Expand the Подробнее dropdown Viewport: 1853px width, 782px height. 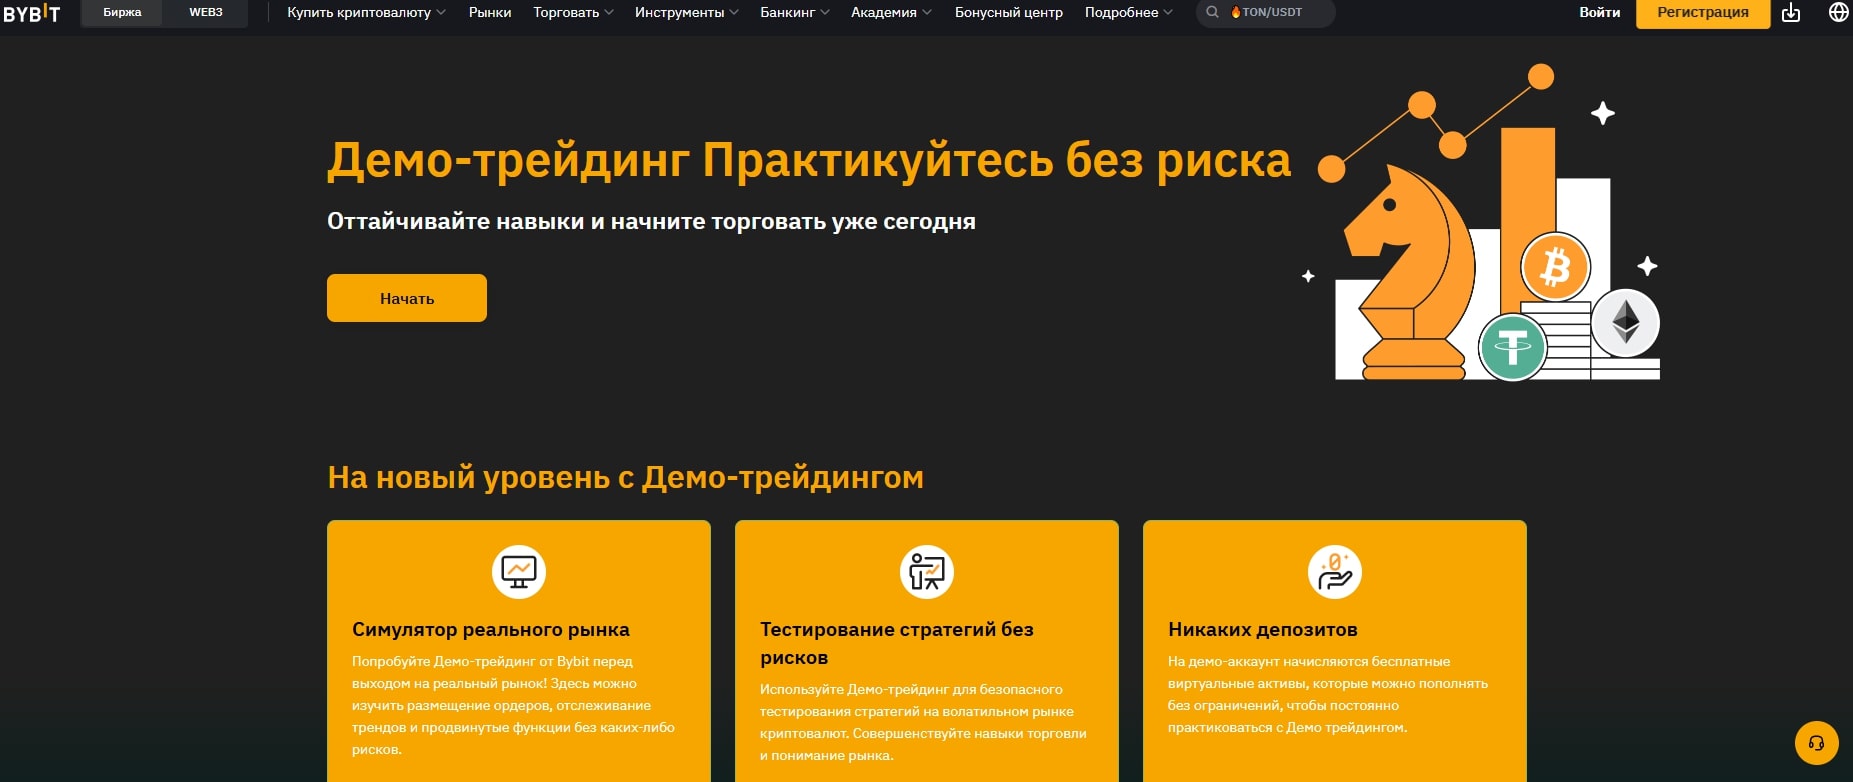tap(1129, 13)
